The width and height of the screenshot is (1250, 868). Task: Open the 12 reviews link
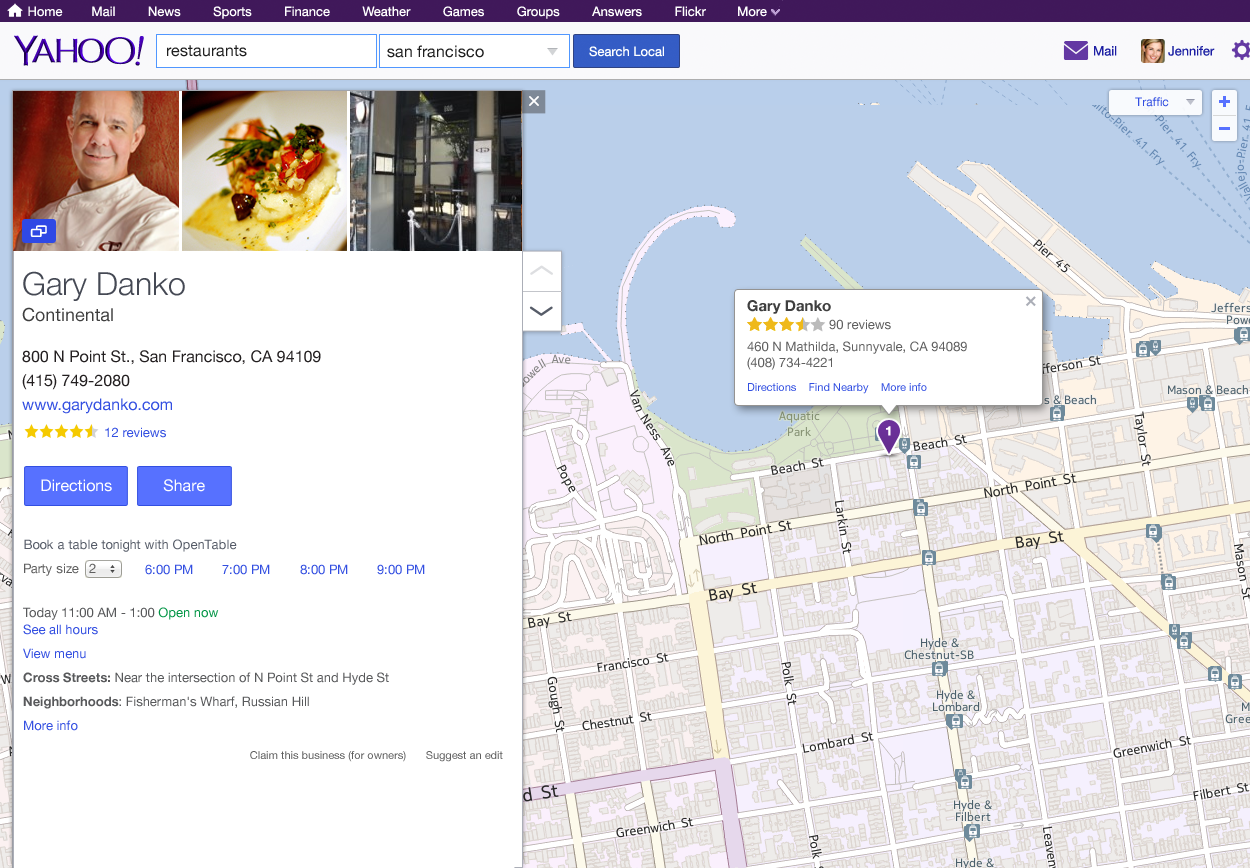(x=135, y=433)
